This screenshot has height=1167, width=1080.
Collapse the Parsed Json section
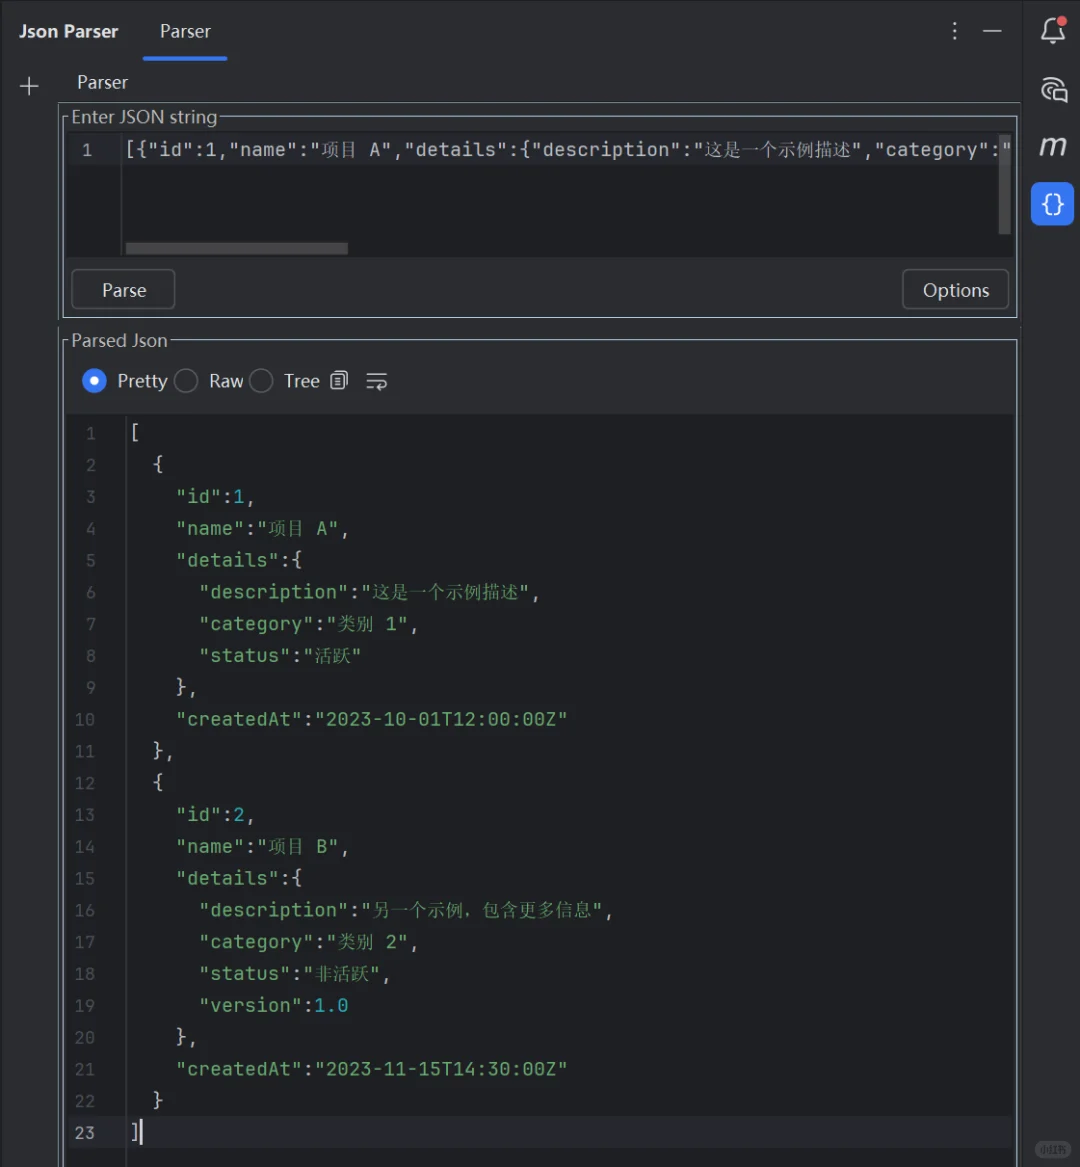tap(119, 340)
